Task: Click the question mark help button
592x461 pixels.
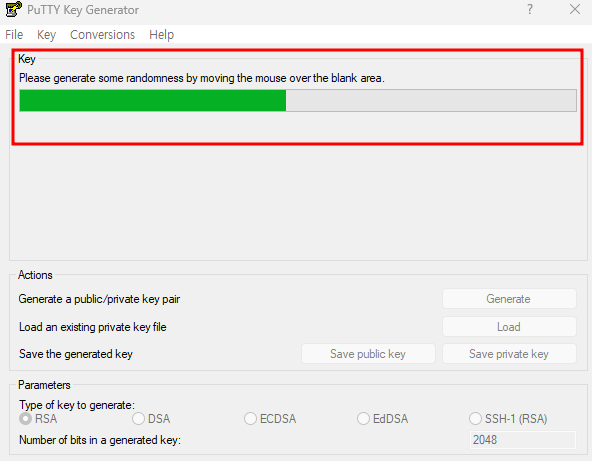Action: (530, 9)
